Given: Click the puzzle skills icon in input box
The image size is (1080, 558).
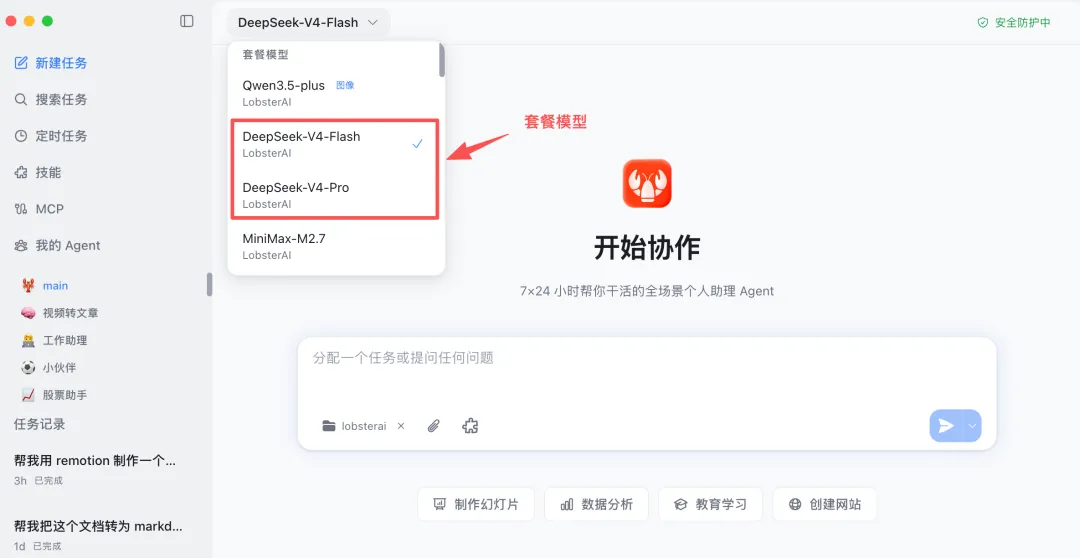Looking at the screenshot, I should (x=470, y=426).
